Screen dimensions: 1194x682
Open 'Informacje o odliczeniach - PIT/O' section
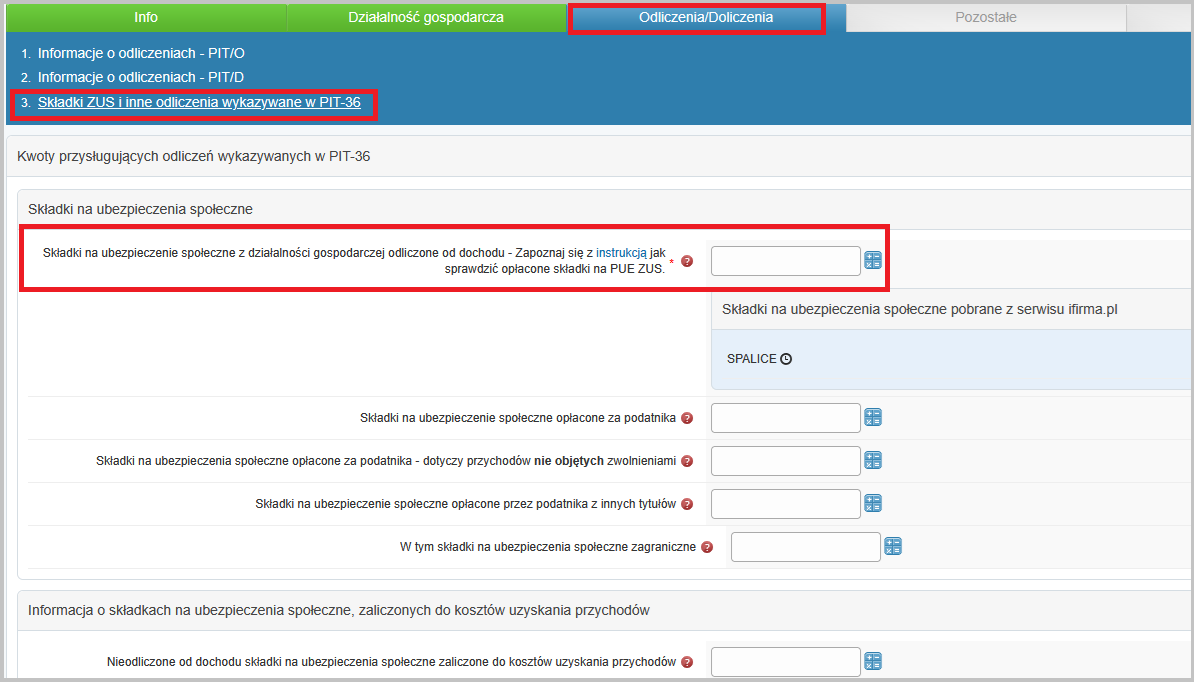[x=141, y=52]
